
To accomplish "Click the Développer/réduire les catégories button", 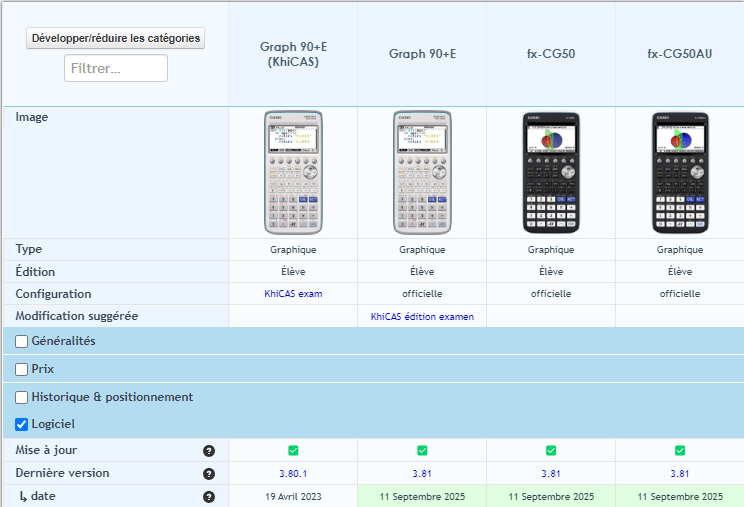I will pyautogui.click(x=116, y=38).
